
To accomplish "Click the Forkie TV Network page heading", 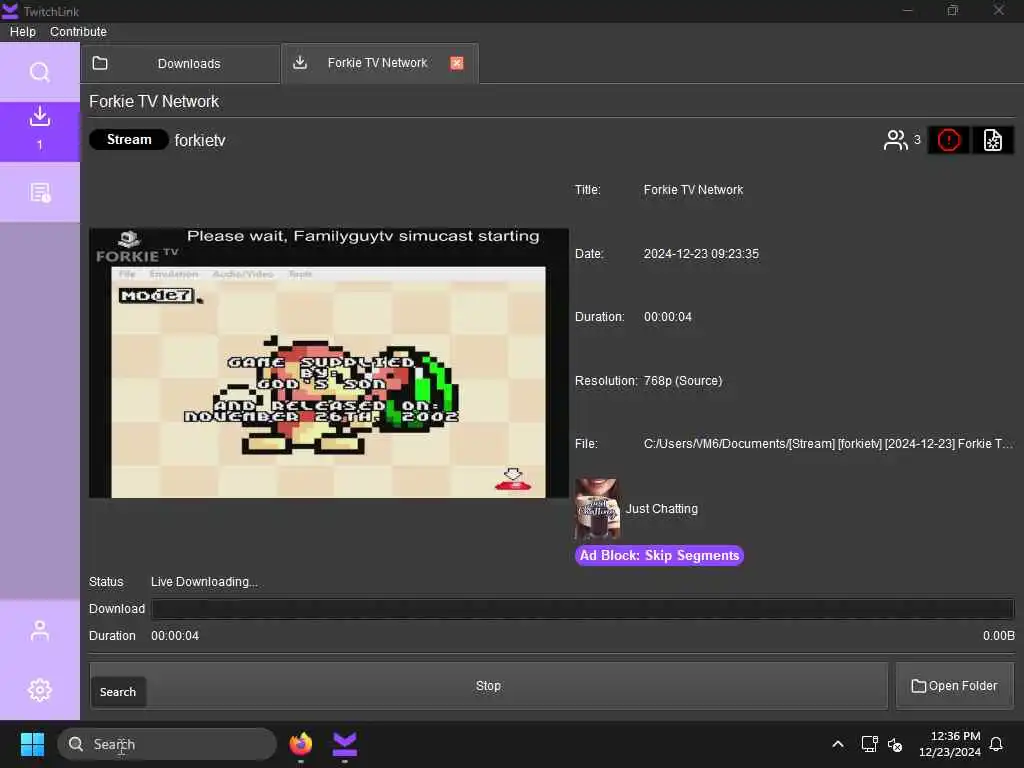I will click(154, 102).
